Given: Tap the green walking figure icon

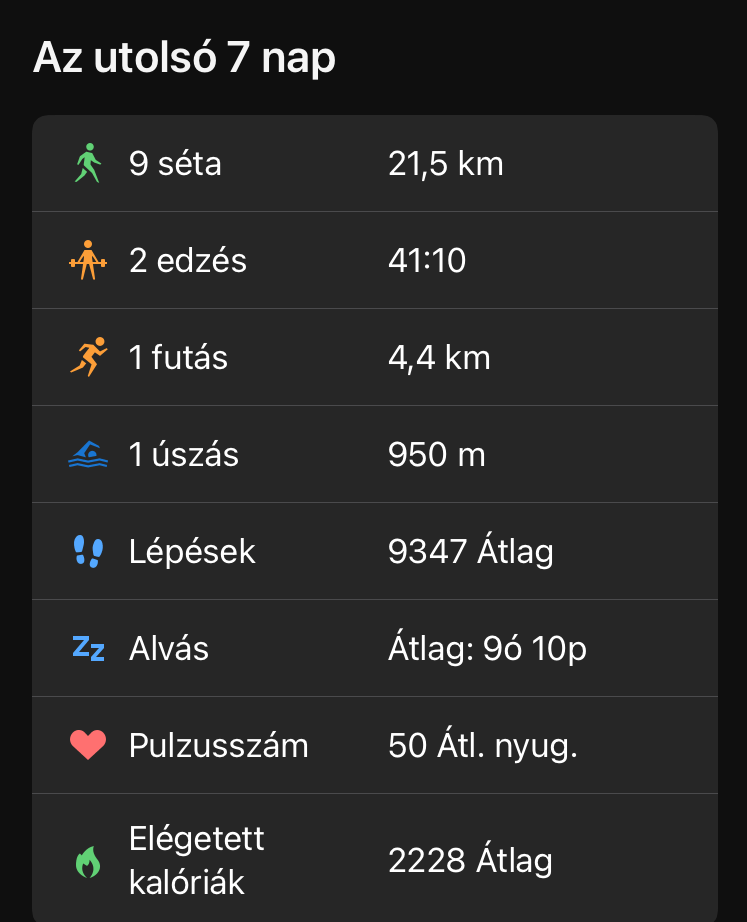Looking at the screenshot, I should point(88,163).
